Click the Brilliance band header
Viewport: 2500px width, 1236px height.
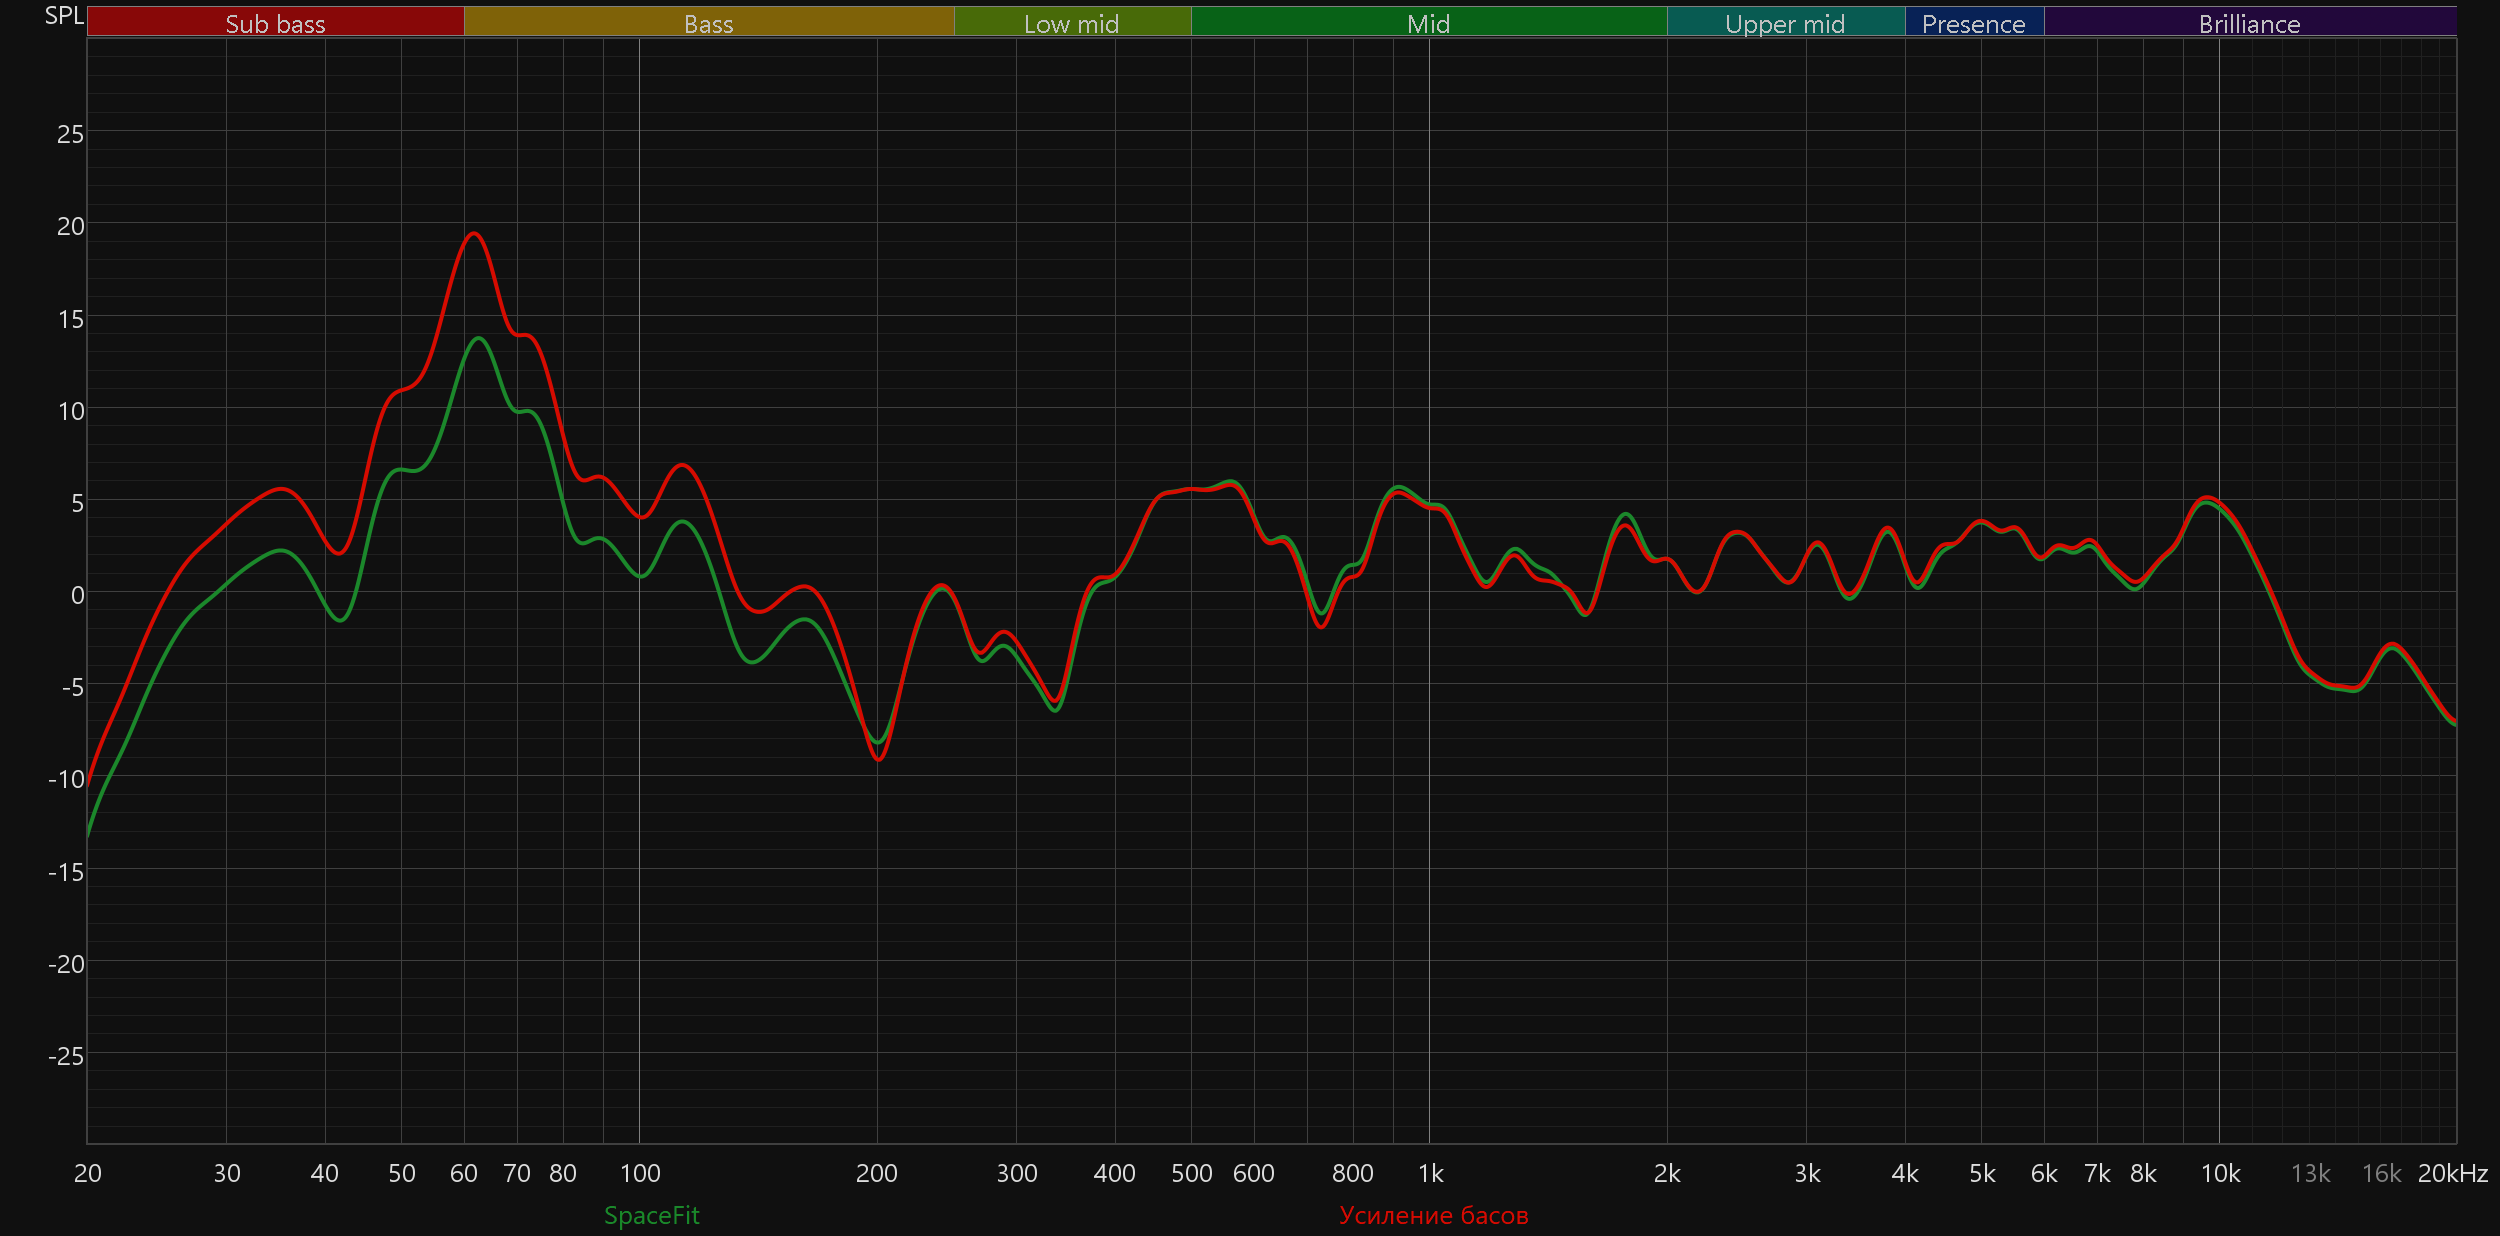[2249, 23]
